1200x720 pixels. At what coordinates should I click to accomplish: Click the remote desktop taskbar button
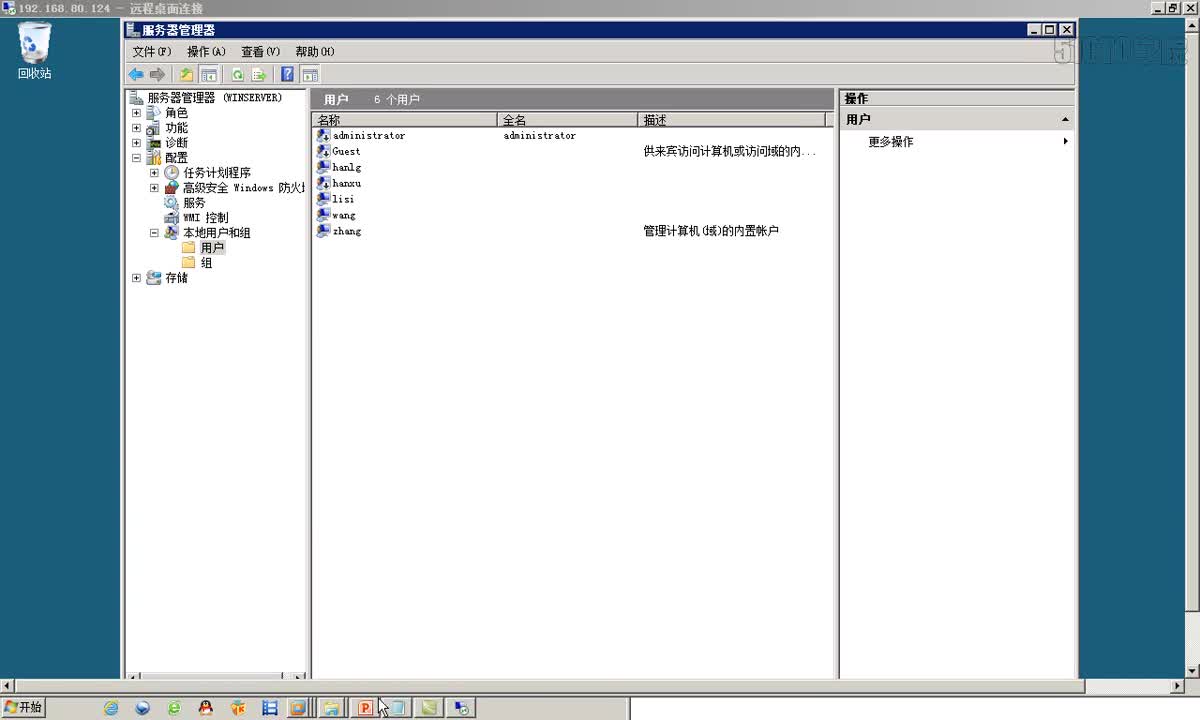pyautogui.click(x=461, y=708)
